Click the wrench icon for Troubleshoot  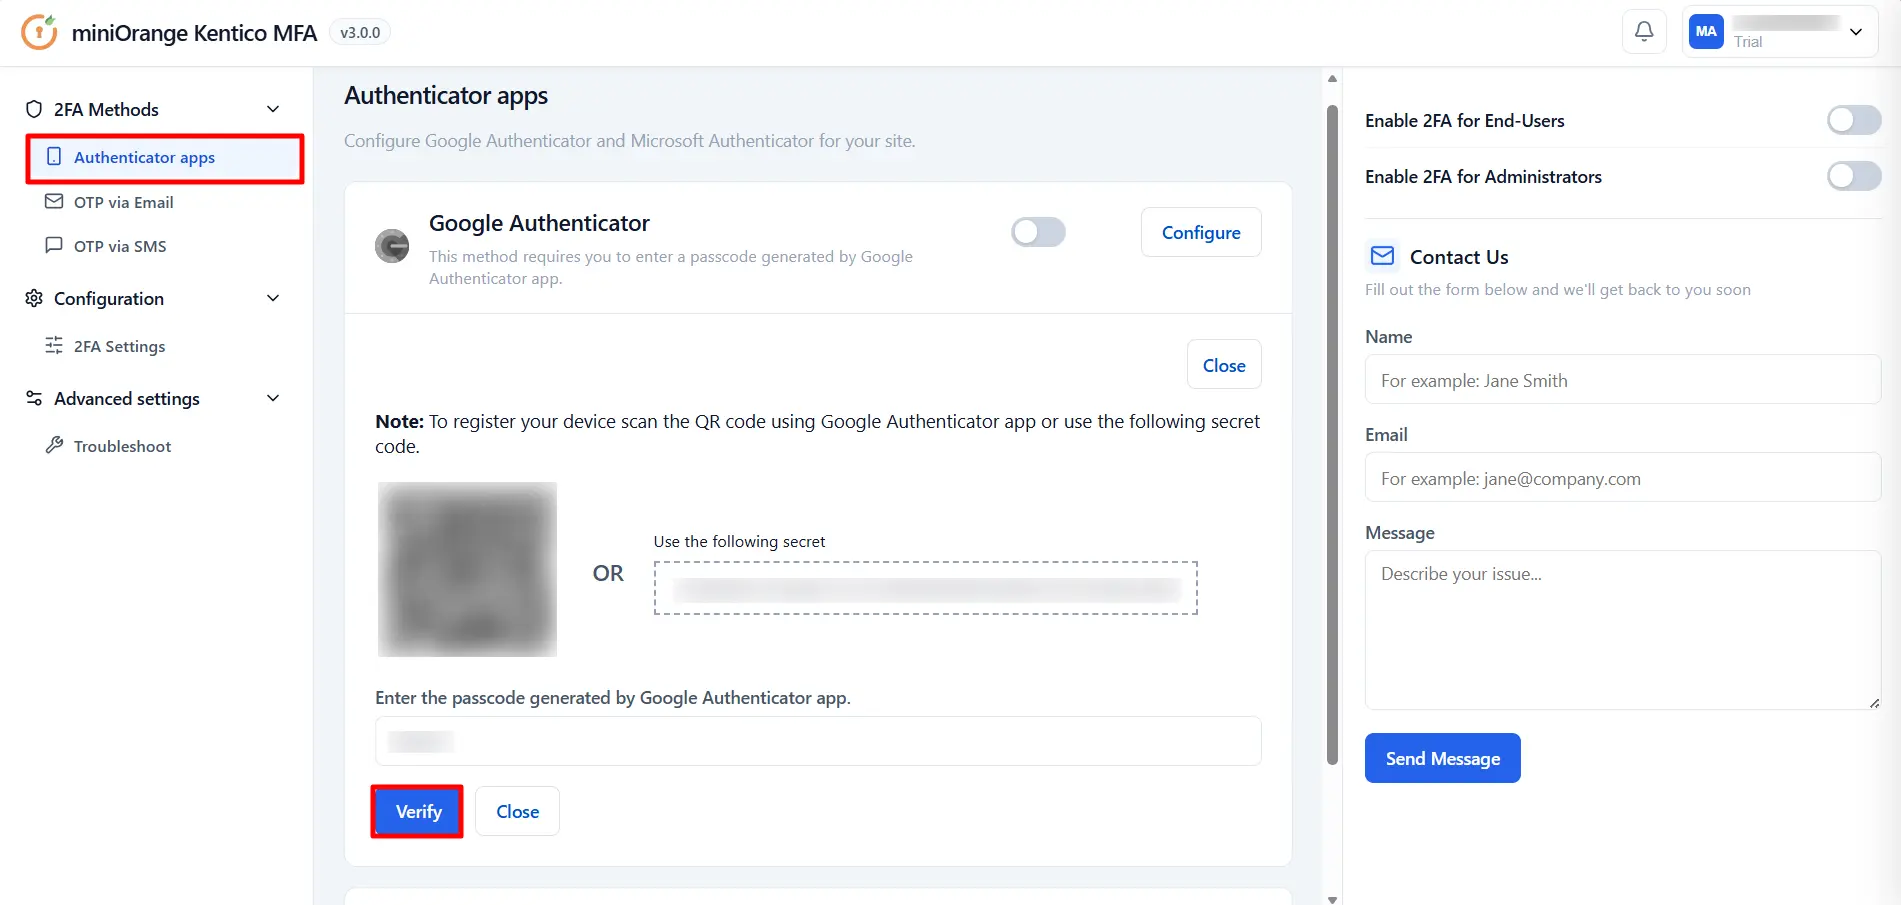(x=54, y=445)
